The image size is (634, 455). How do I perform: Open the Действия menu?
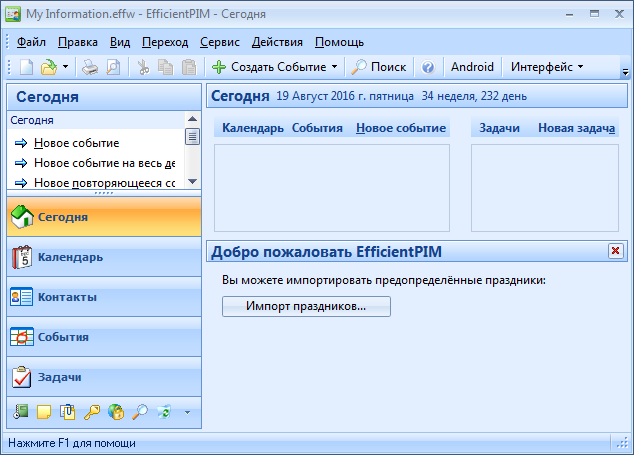[x=277, y=42]
